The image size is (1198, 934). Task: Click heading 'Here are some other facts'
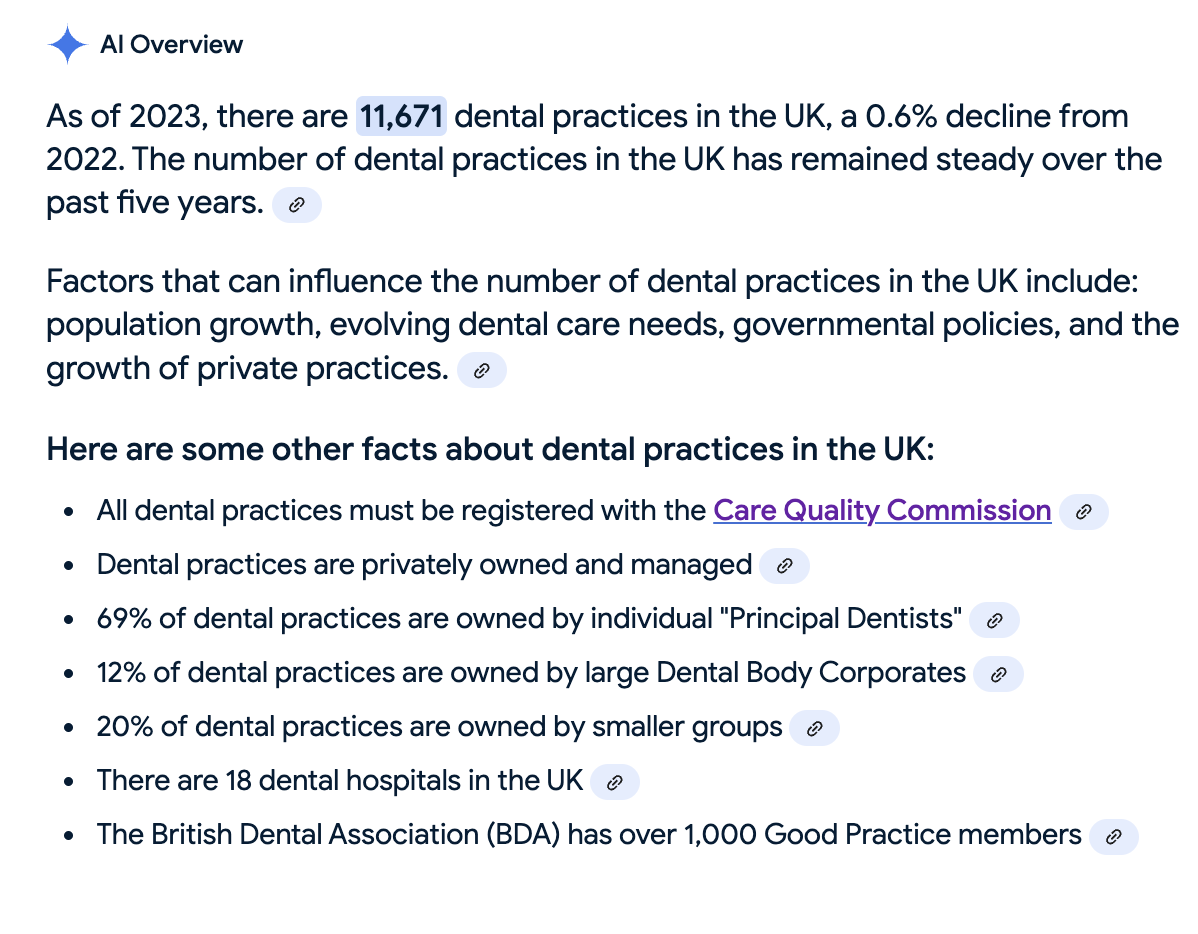[x=490, y=449]
